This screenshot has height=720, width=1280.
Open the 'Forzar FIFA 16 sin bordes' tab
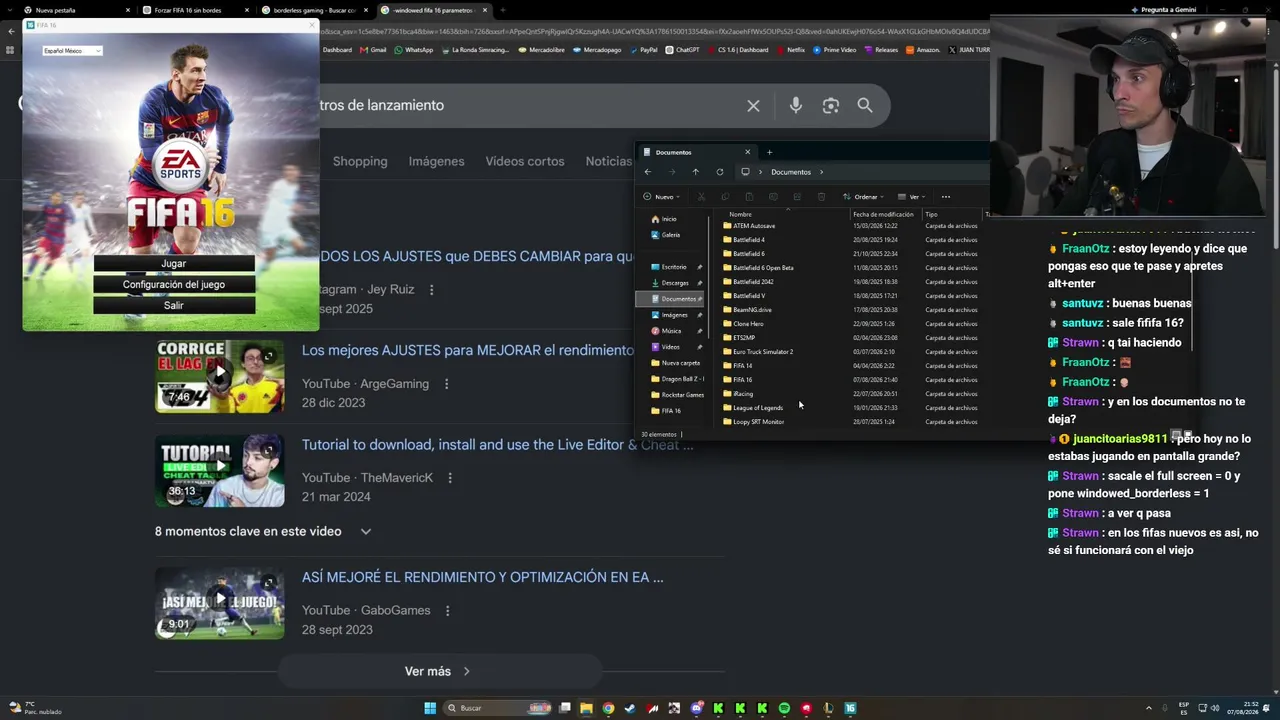(198, 10)
